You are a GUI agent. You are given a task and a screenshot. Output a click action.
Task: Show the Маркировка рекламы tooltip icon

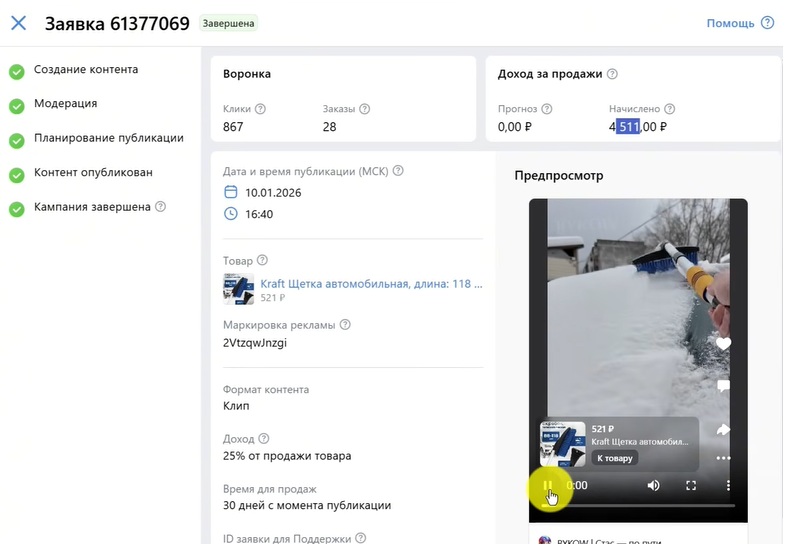pos(345,325)
